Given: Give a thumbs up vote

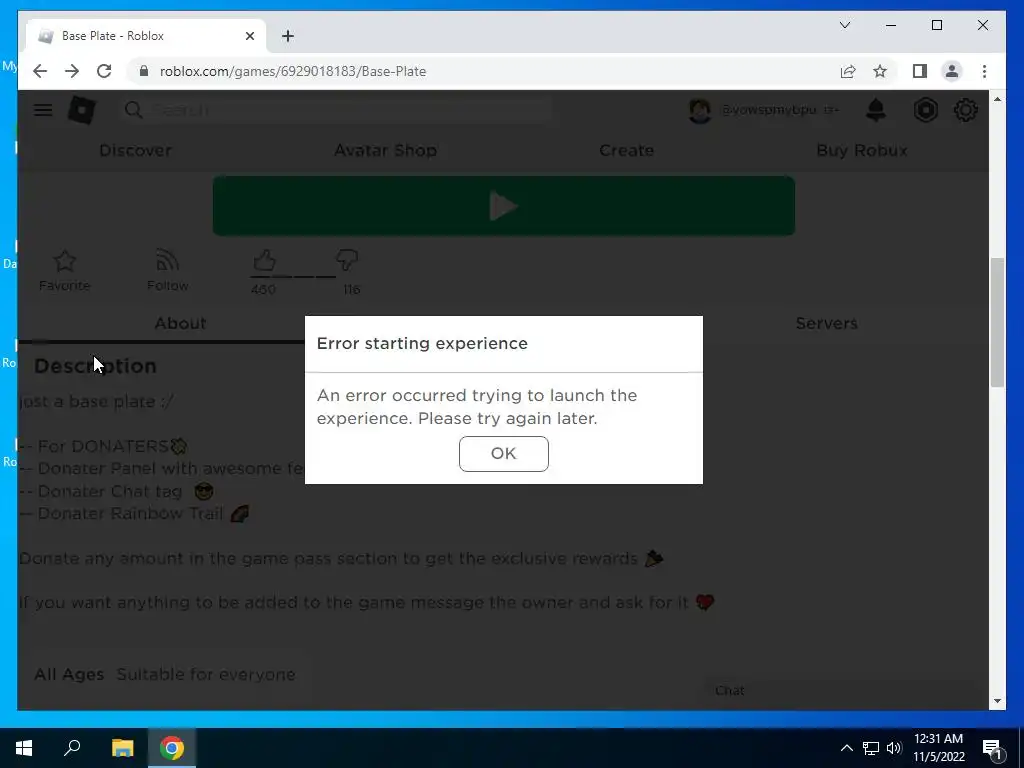Looking at the screenshot, I should coord(264,260).
